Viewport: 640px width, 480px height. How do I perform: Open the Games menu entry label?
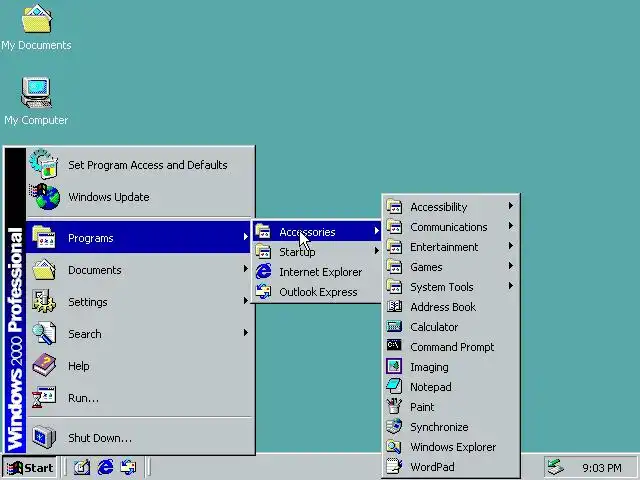(x=426, y=267)
